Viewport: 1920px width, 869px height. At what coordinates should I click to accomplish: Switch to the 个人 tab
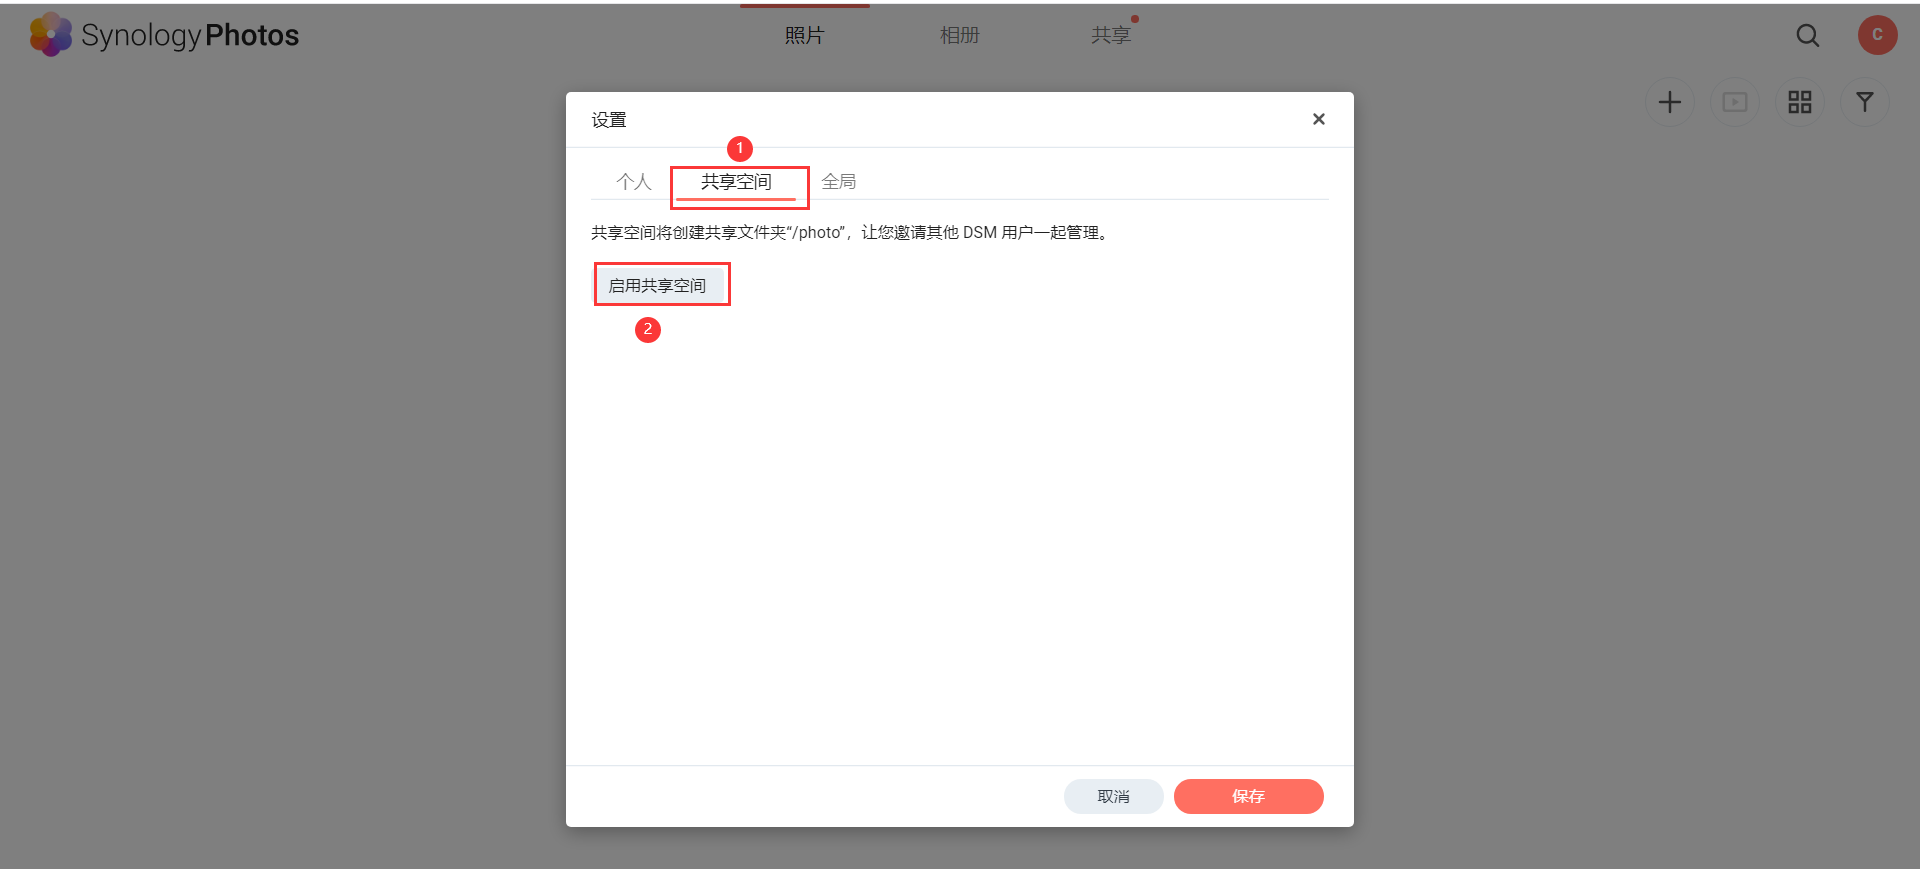[x=633, y=182]
